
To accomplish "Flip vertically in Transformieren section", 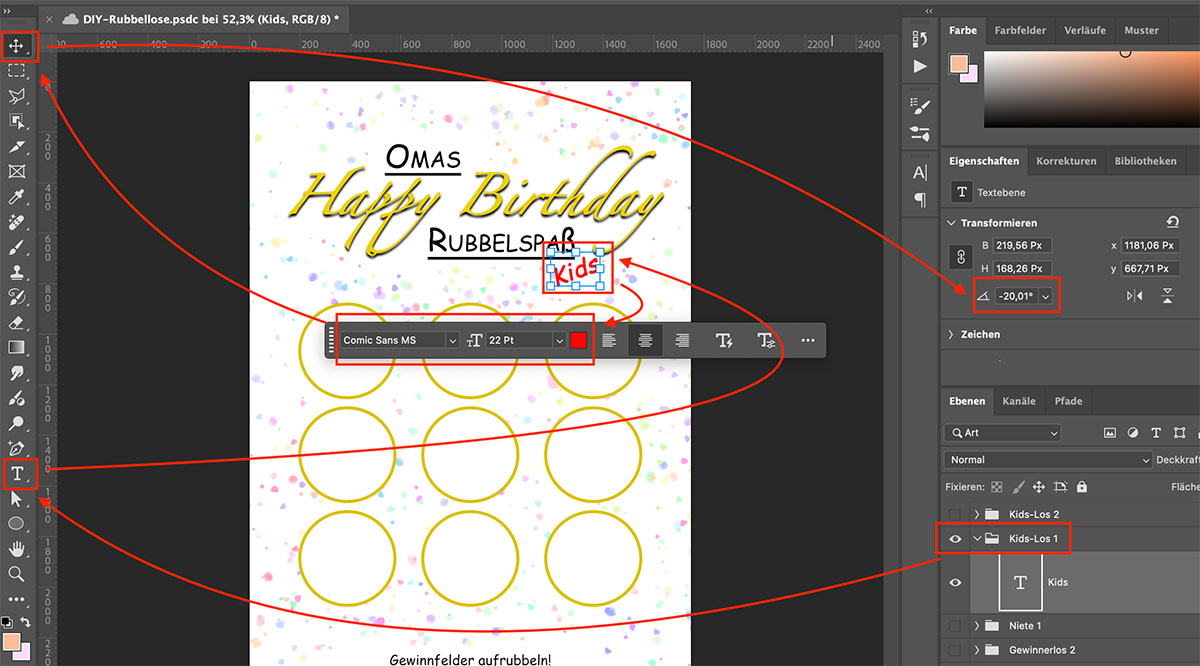I will (x=1168, y=296).
